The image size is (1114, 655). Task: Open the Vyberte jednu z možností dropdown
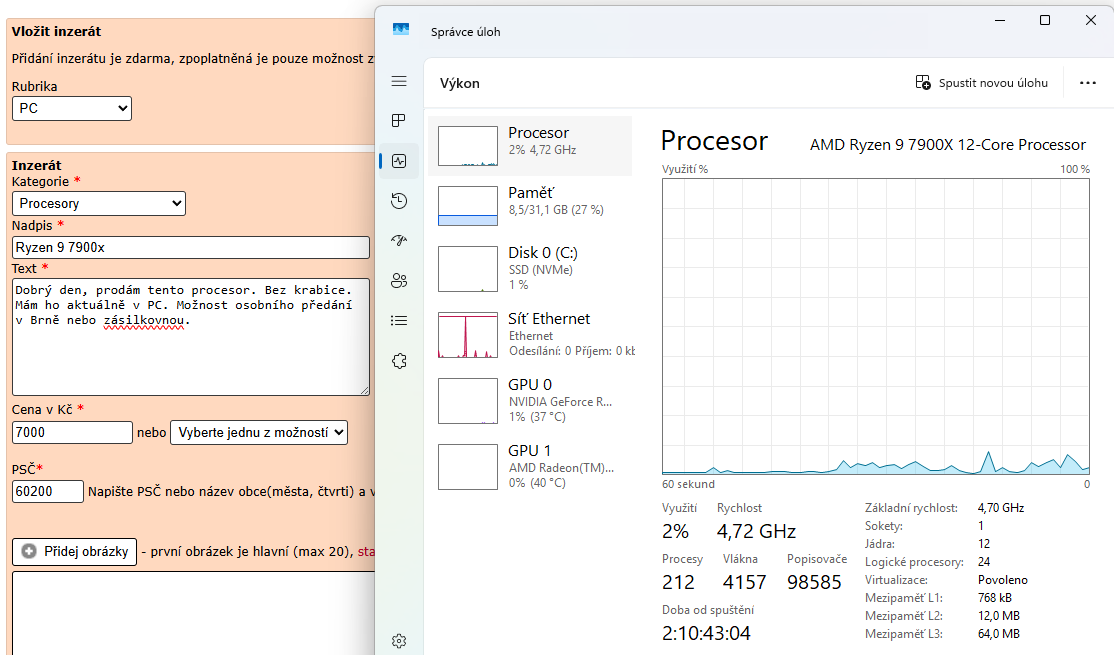click(259, 433)
